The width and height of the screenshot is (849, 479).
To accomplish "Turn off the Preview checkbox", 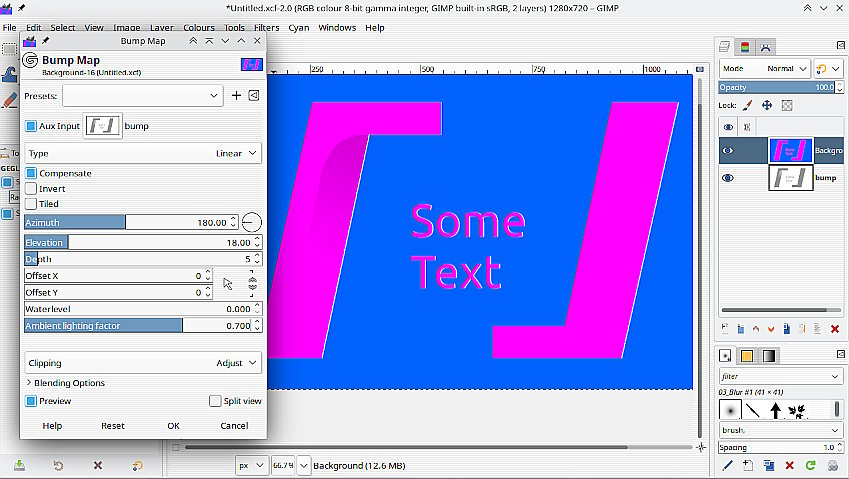I will point(31,401).
